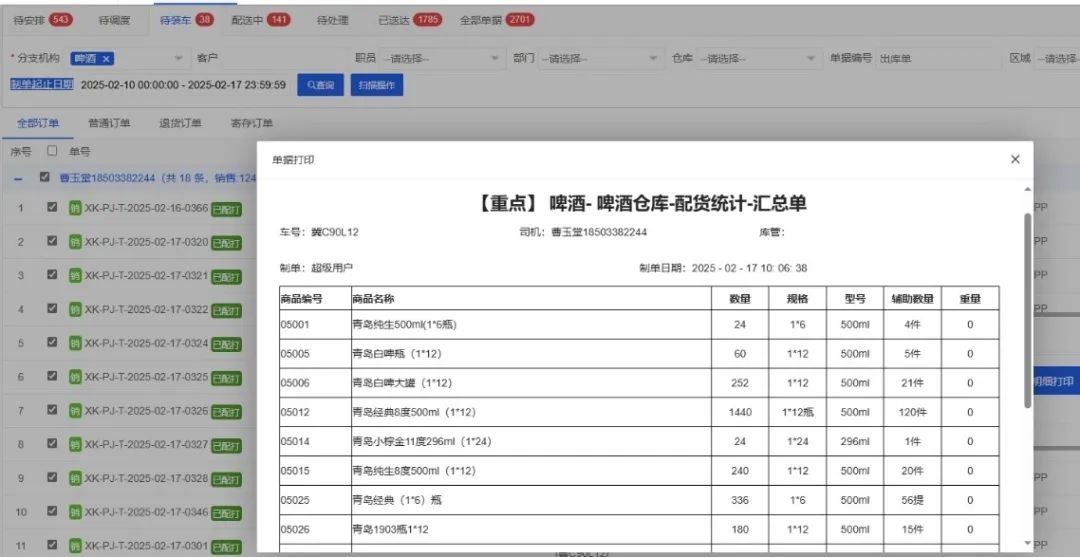Uncheck the 曹玉堂18503382244 group checkbox
The height and width of the screenshot is (557, 1080).
click(45, 178)
